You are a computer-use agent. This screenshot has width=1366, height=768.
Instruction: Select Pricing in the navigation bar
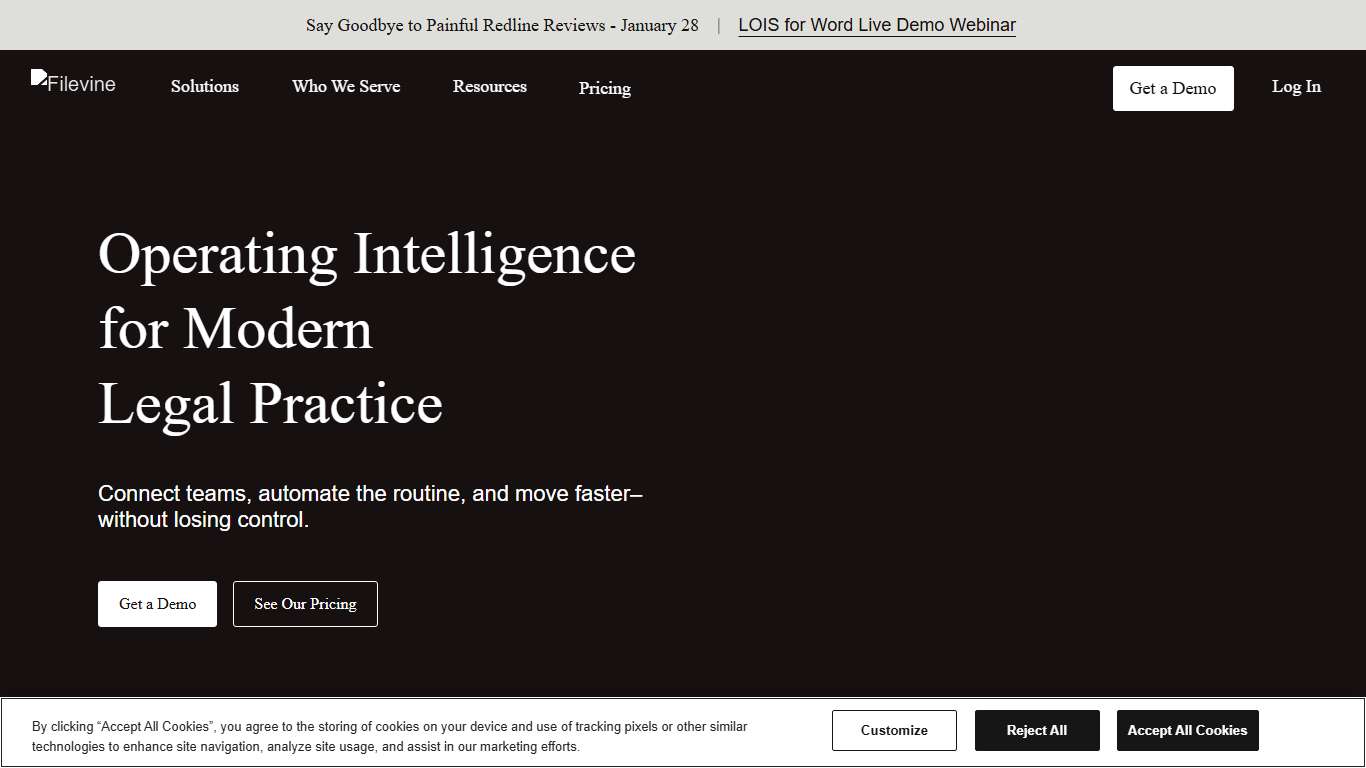coord(604,88)
